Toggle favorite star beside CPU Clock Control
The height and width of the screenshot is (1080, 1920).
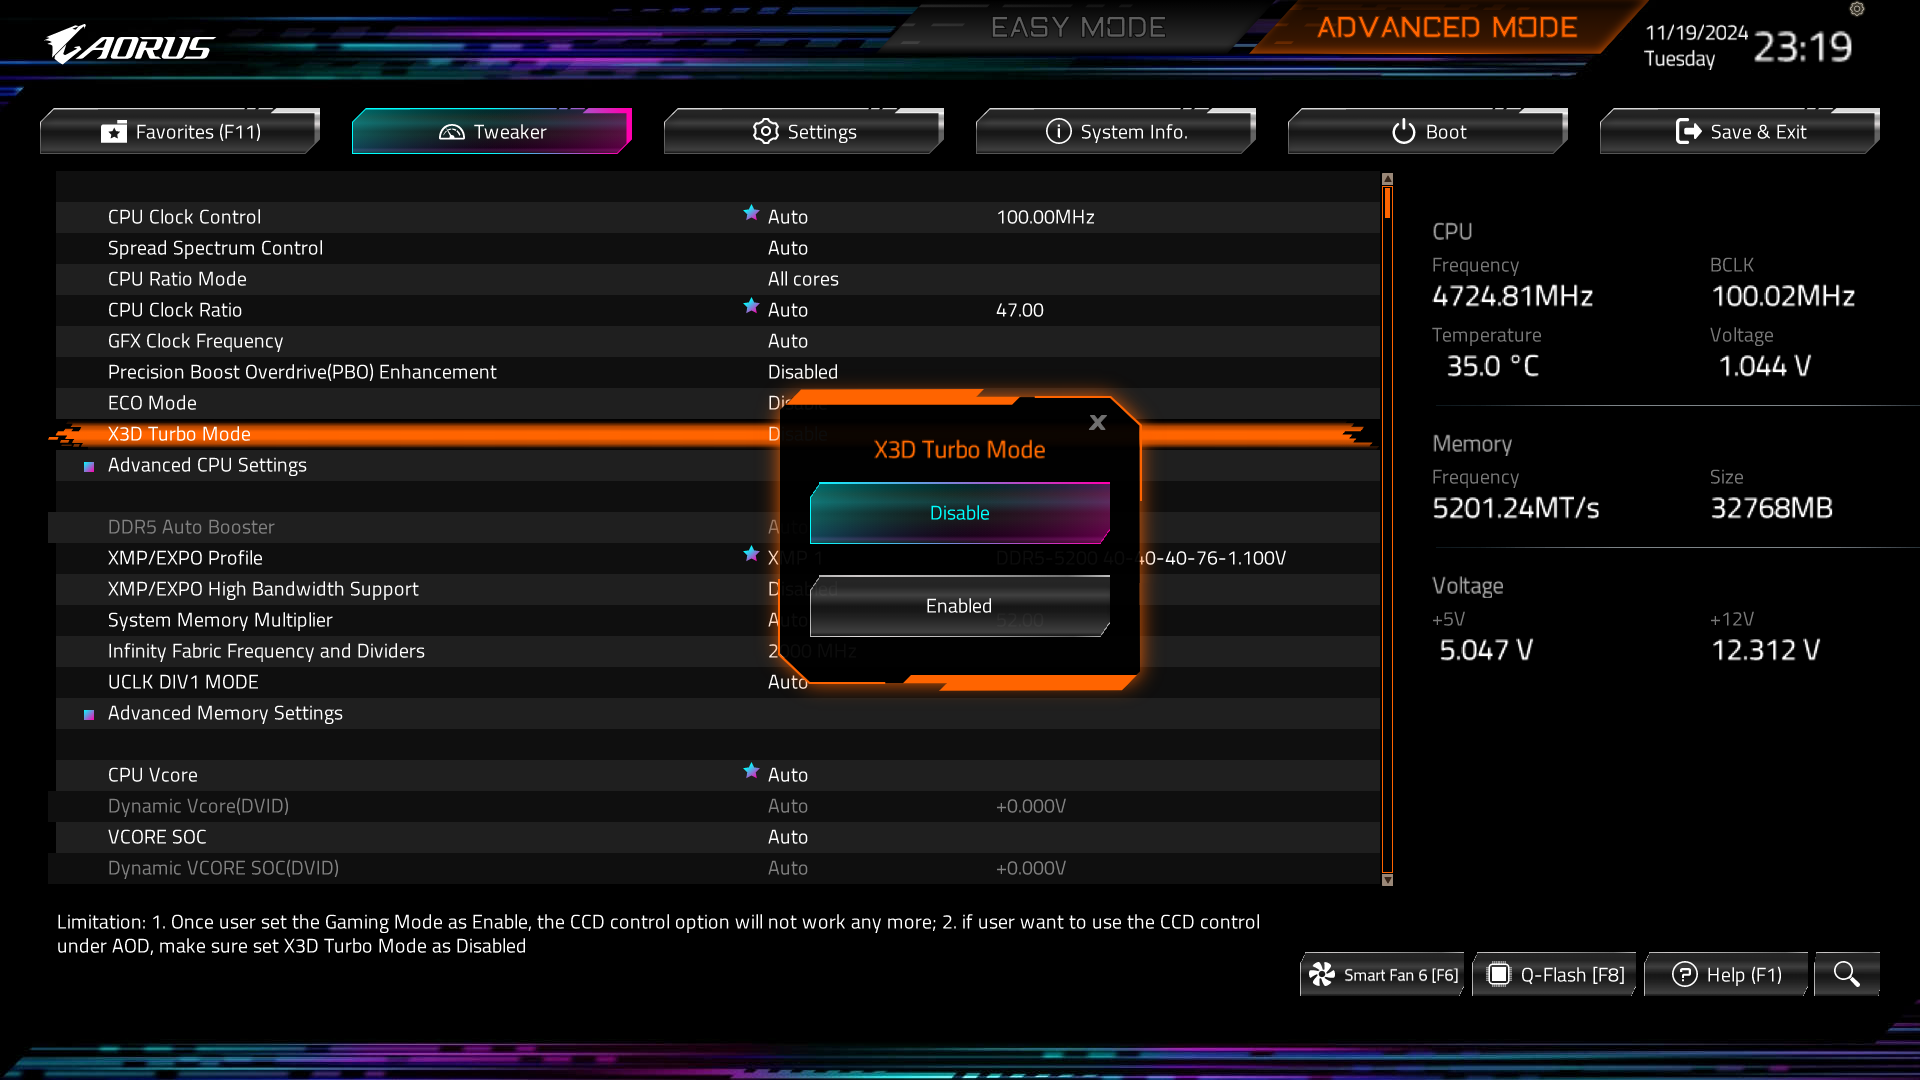[x=751, y=213]
